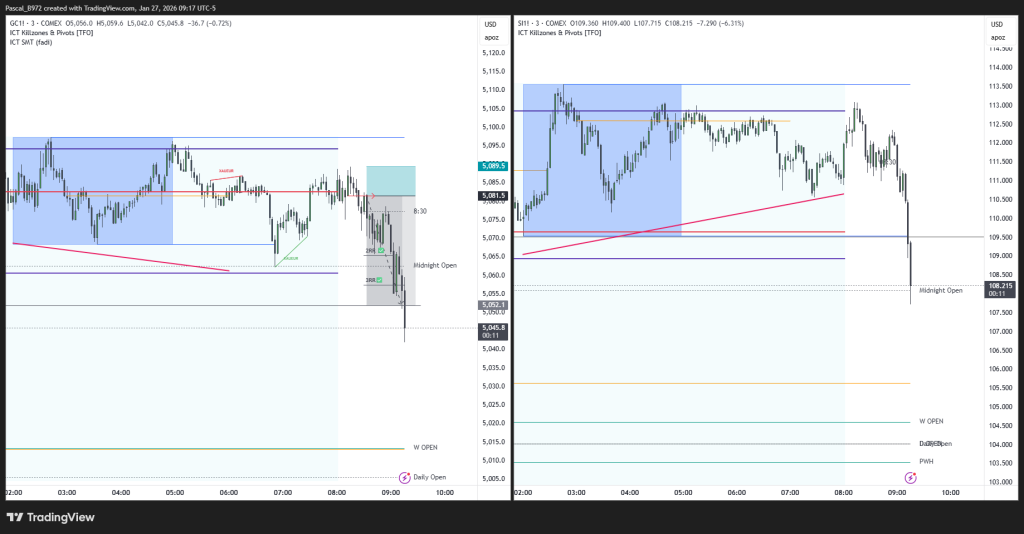Click the 5,045.8 current price label
This screenshot has width=1024, height=534.
tap(494, 327)
